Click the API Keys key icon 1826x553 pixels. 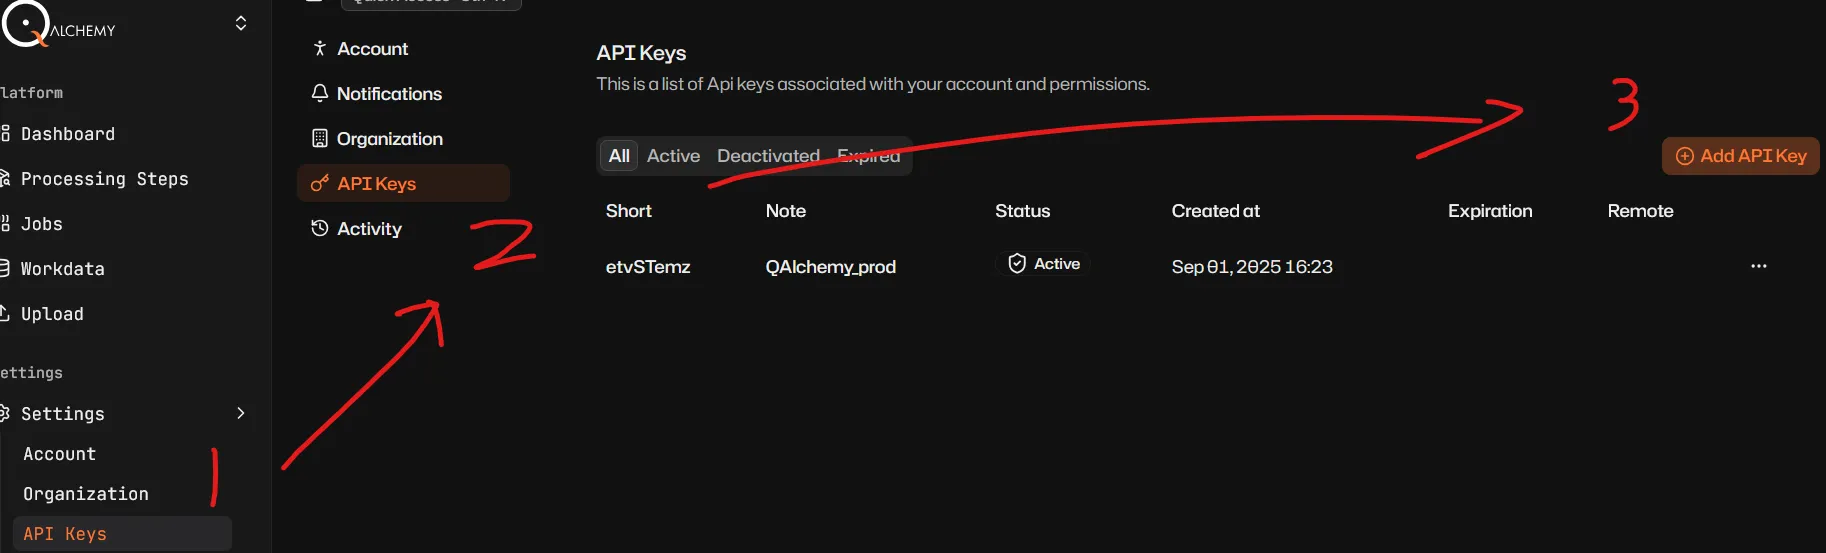pos(320,183)
